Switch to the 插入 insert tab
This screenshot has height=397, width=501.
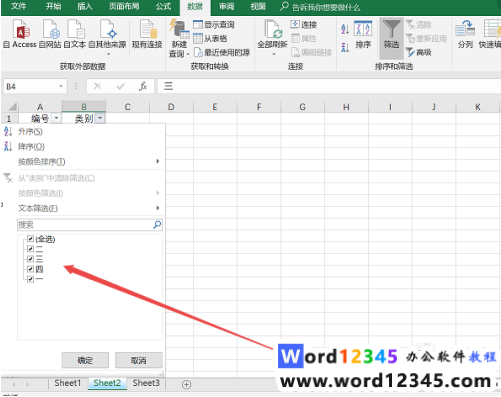85,6
